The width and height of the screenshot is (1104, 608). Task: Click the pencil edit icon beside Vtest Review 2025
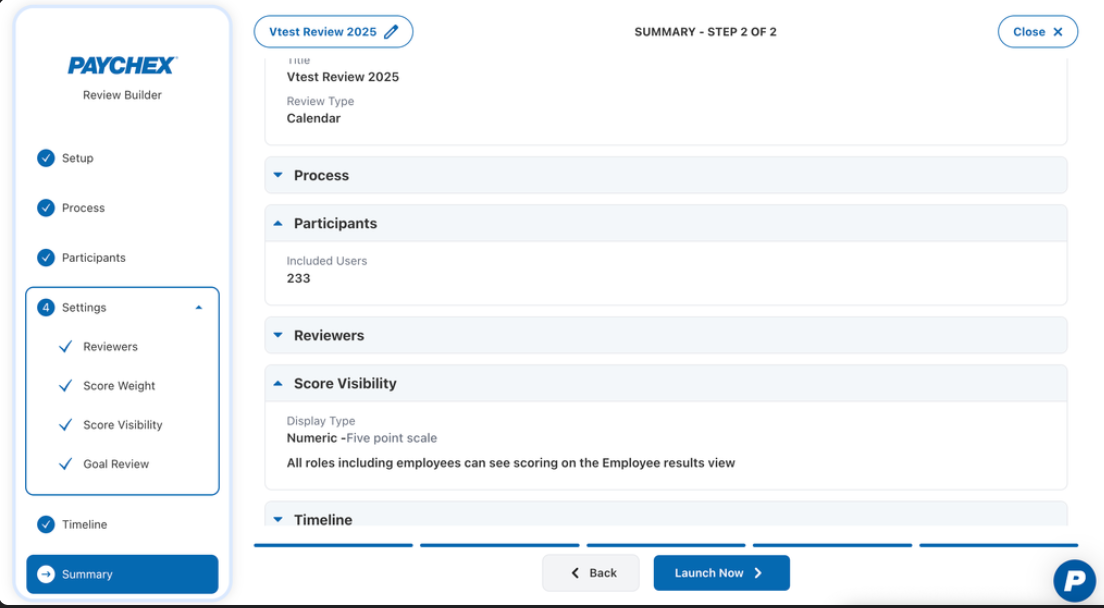tap(391, 32)
